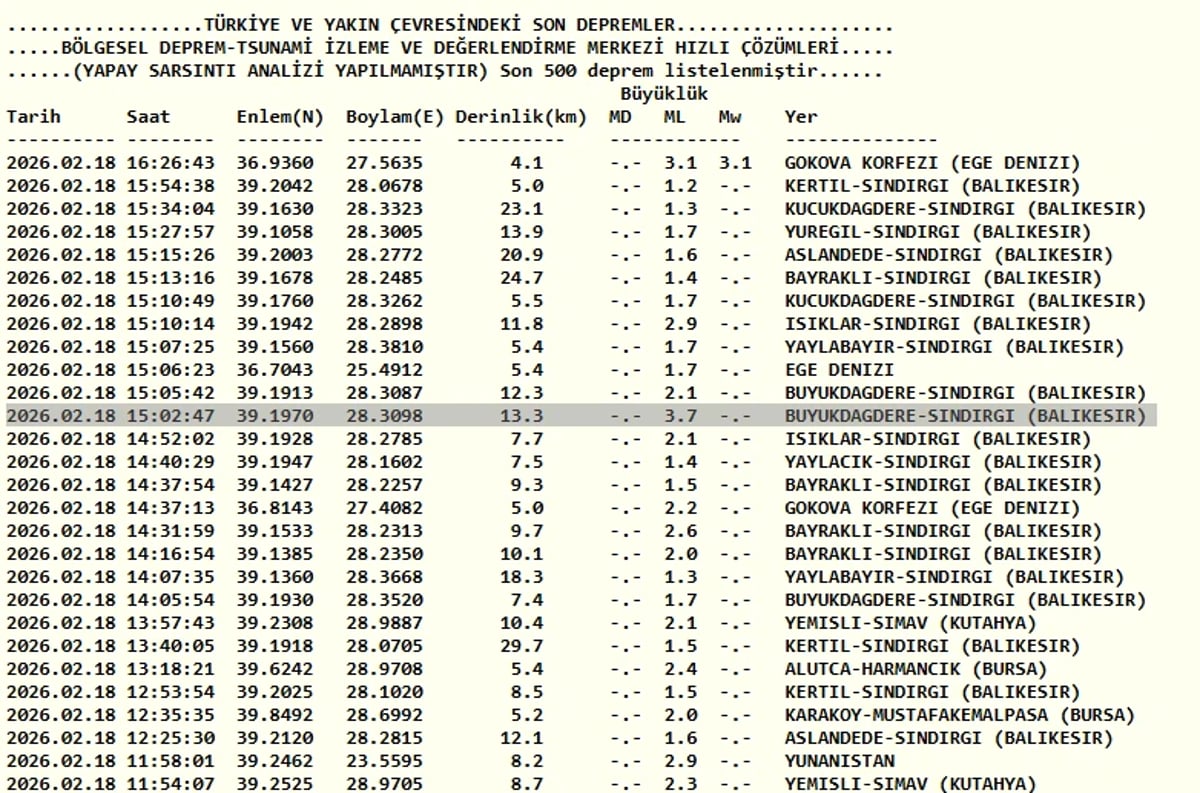The image size is (1200, 793).
Task: Click ML value 3.7 in highlighted row
Action: pos(681,416)
